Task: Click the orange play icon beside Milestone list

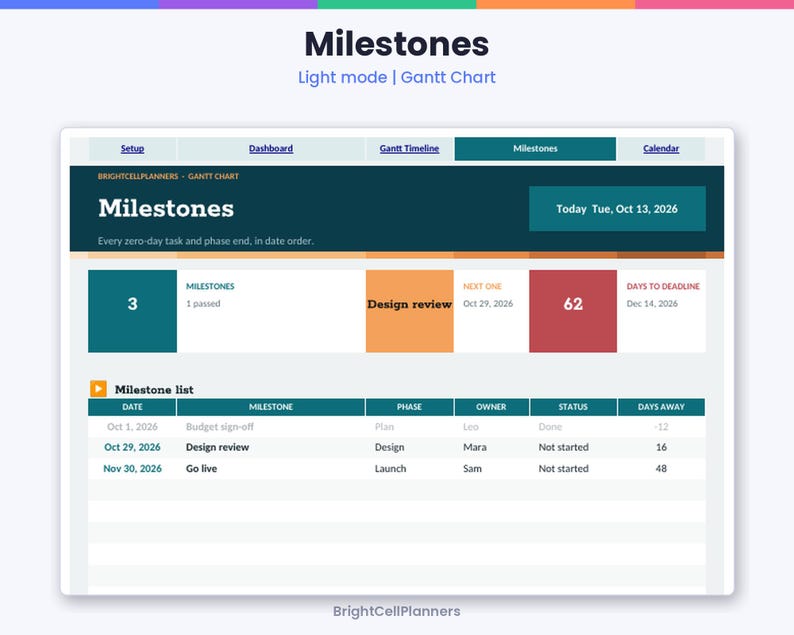Action: (x=98, y=388)
